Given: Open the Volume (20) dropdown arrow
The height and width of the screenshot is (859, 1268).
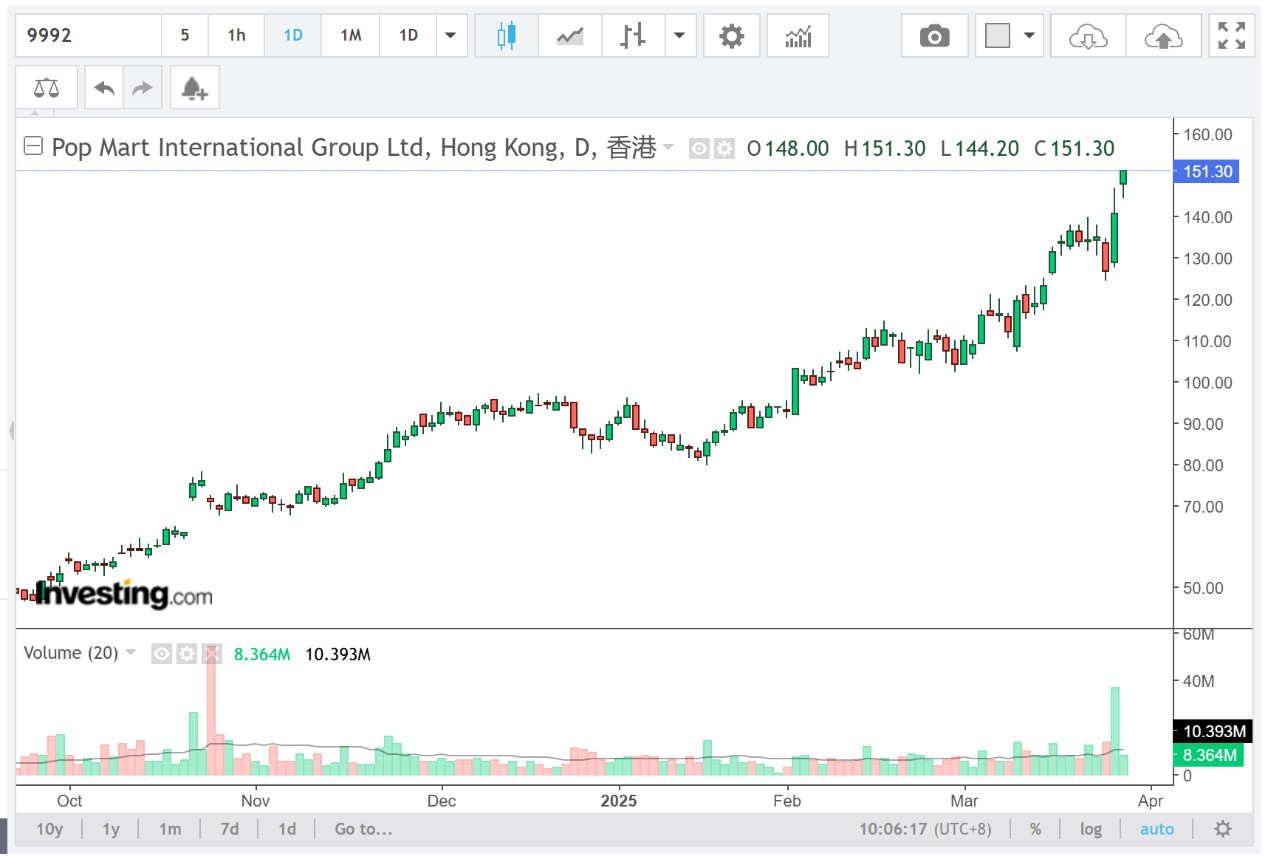Looking at the screenshot, I should click(x=129, y=654).
